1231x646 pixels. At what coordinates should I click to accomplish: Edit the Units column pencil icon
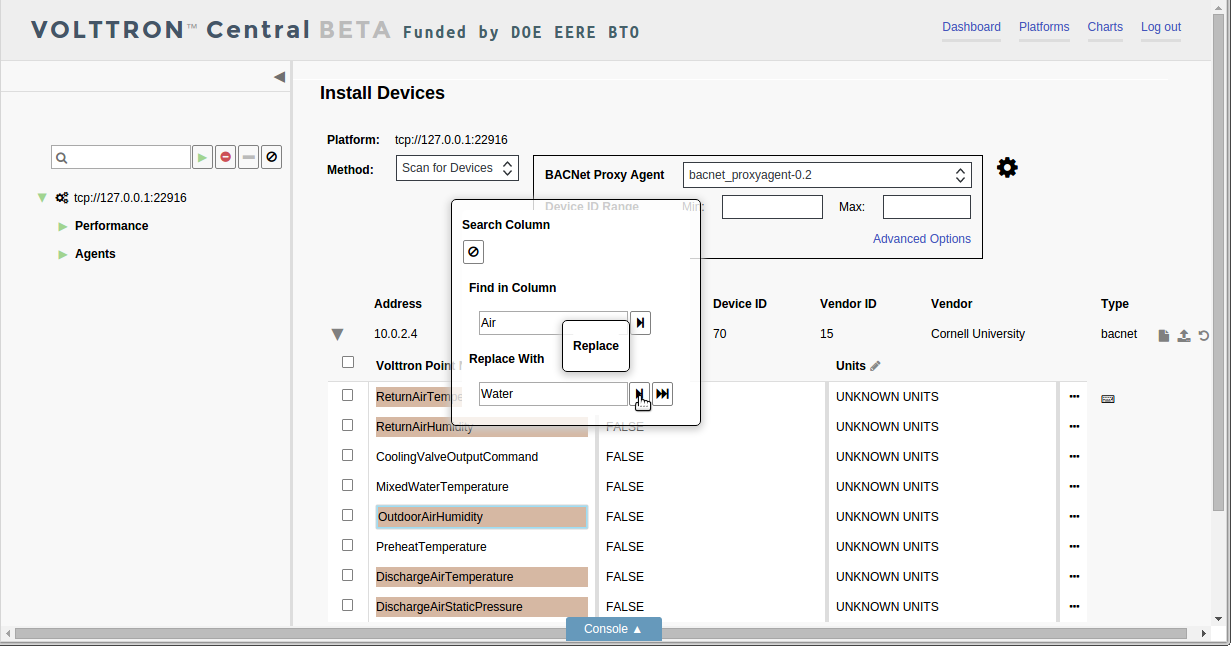(x=876, y=366)
